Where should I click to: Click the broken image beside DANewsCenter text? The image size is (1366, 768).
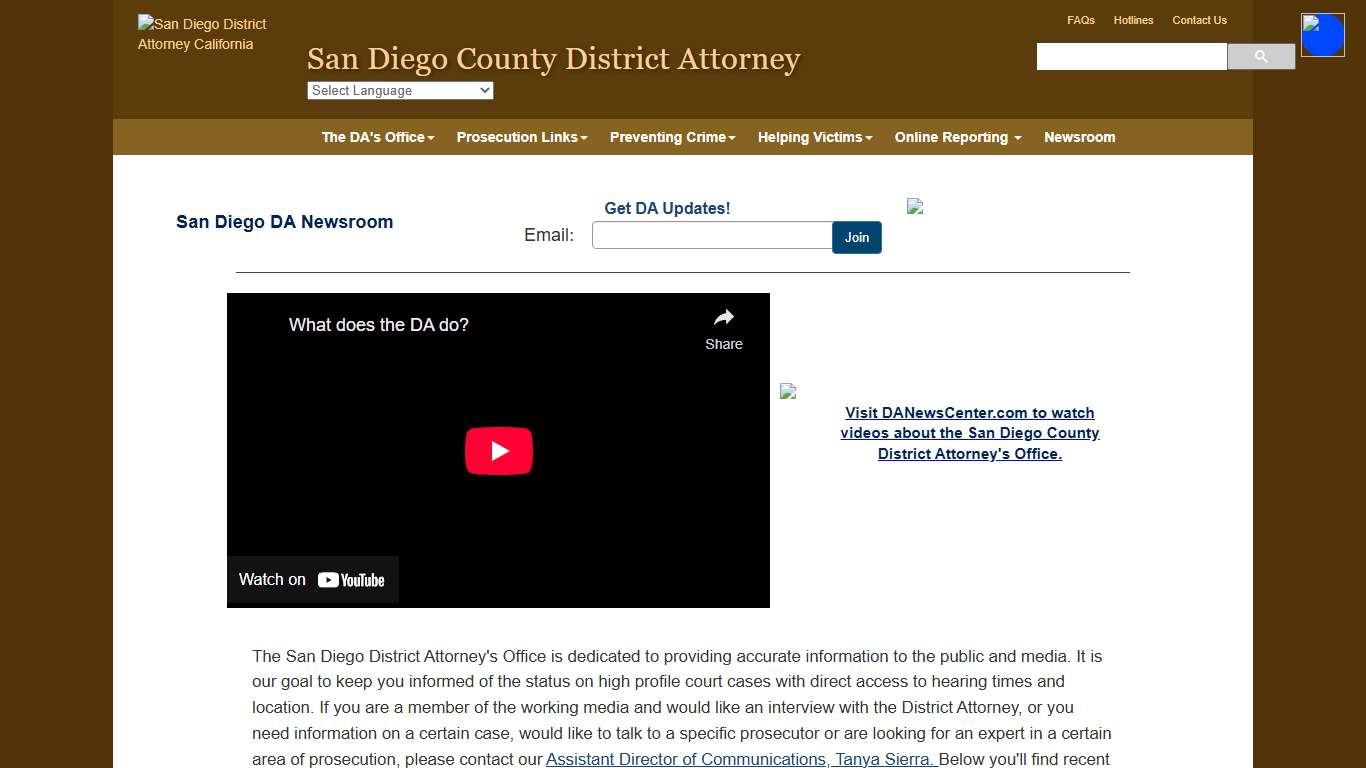tap(787, 391)
